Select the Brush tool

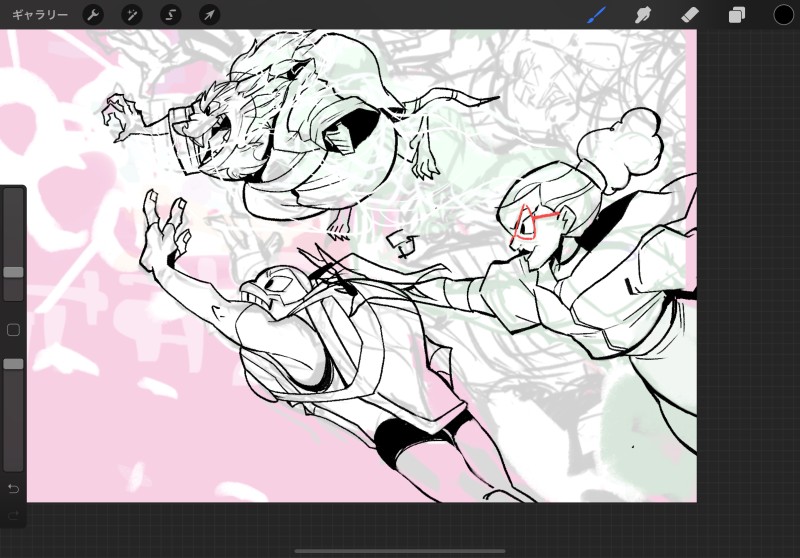(x=596, y=15)
